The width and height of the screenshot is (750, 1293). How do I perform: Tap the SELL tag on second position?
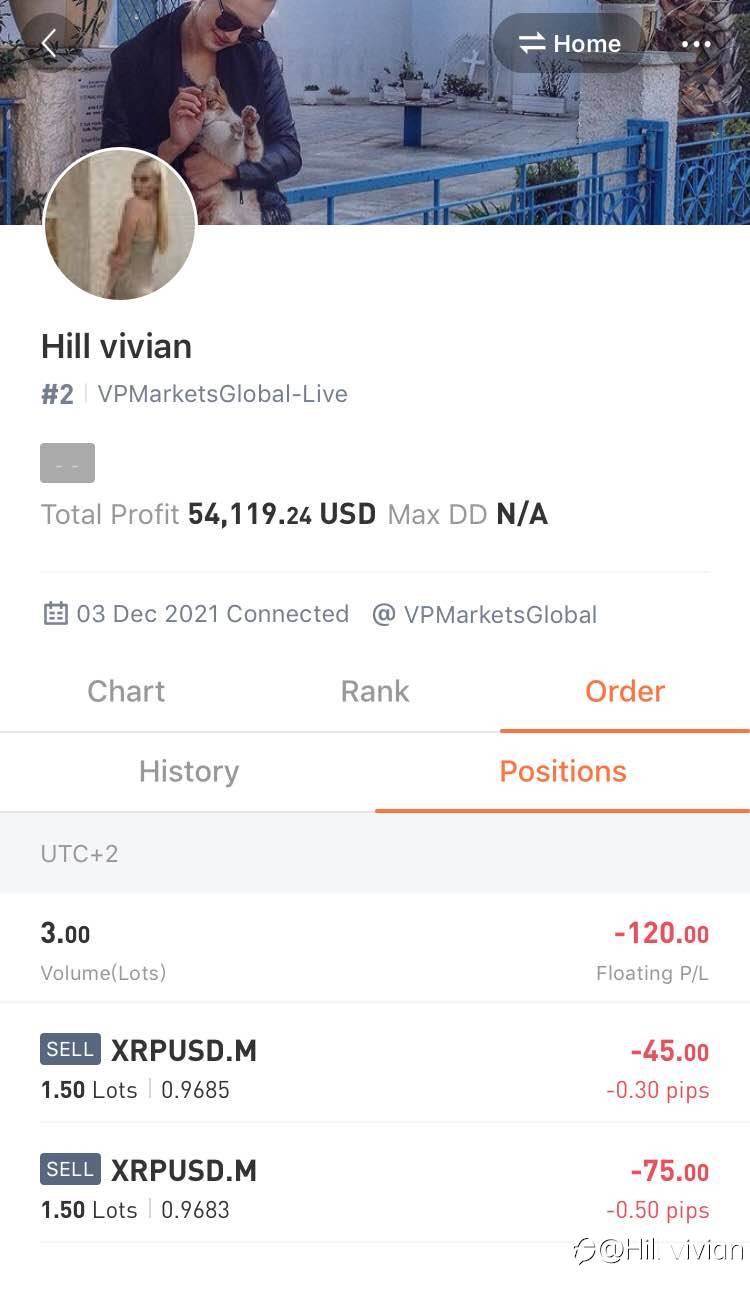pyautogui.click(x=70, y=1169)
